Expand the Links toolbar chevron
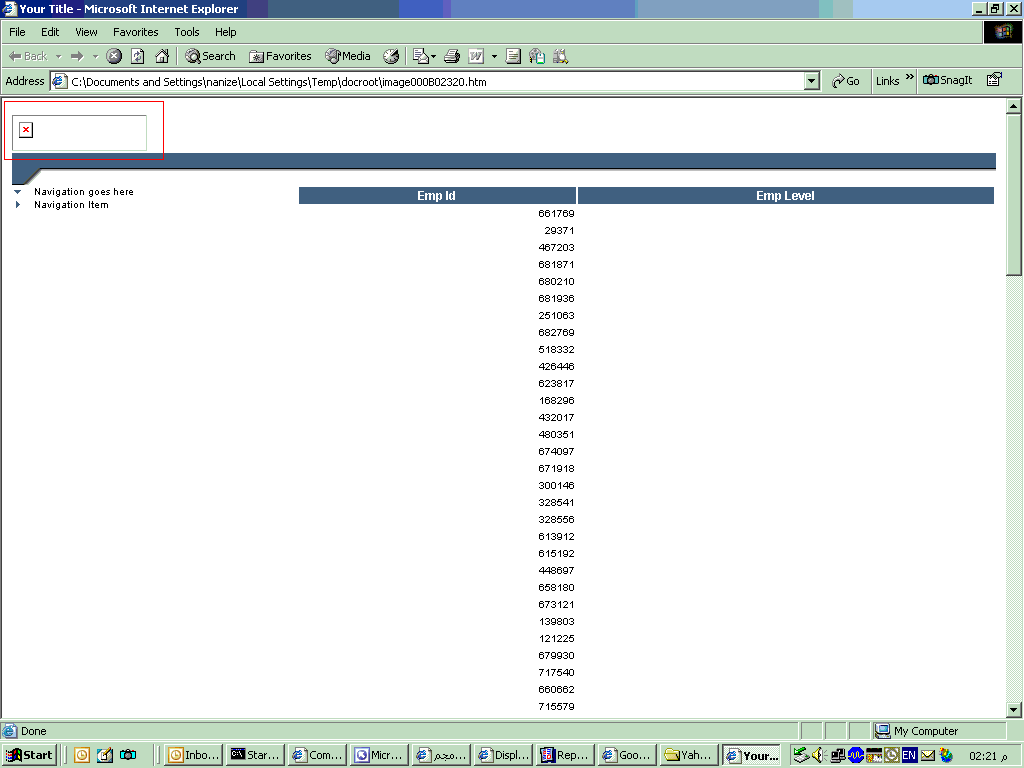This screenshot has height=768, width=1024. pyautogui.click(x=910, y=78)
